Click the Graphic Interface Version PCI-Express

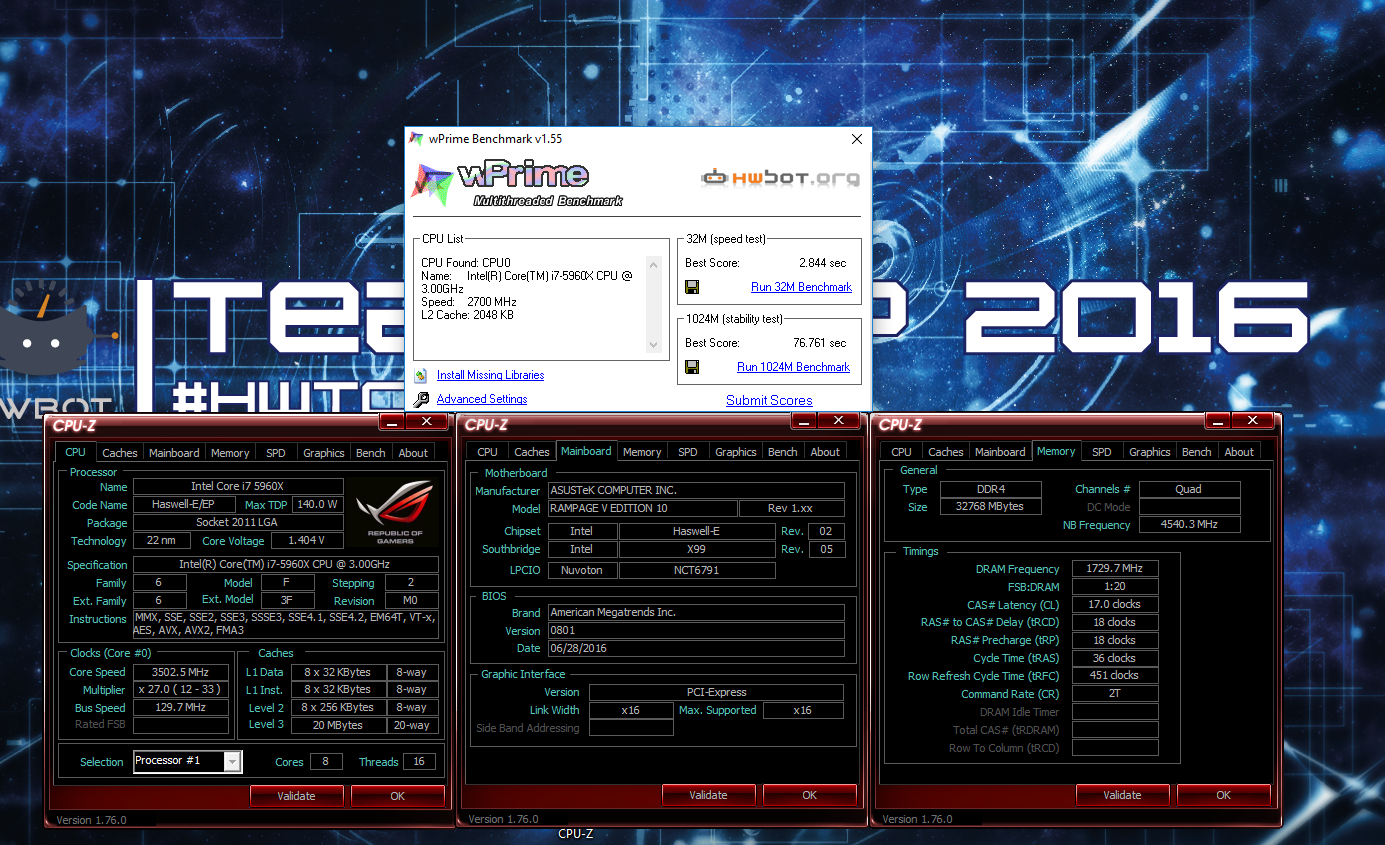pyautogui.click(x=716, y=692)
